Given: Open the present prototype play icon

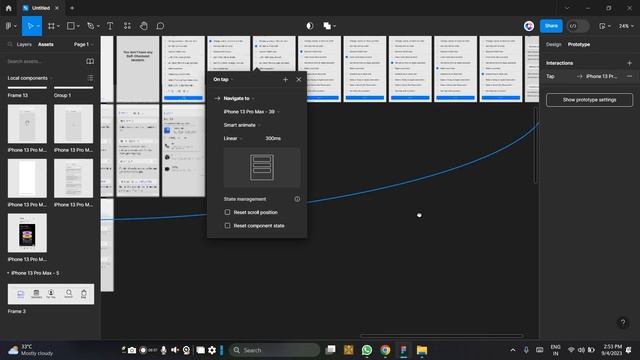Looking at the screenshot, I should (602, 26).
